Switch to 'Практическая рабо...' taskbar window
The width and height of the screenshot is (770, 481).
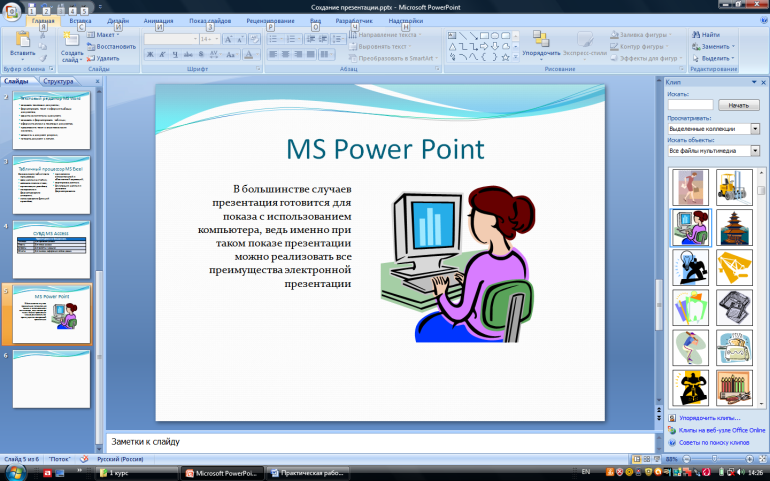coord(308,473)
